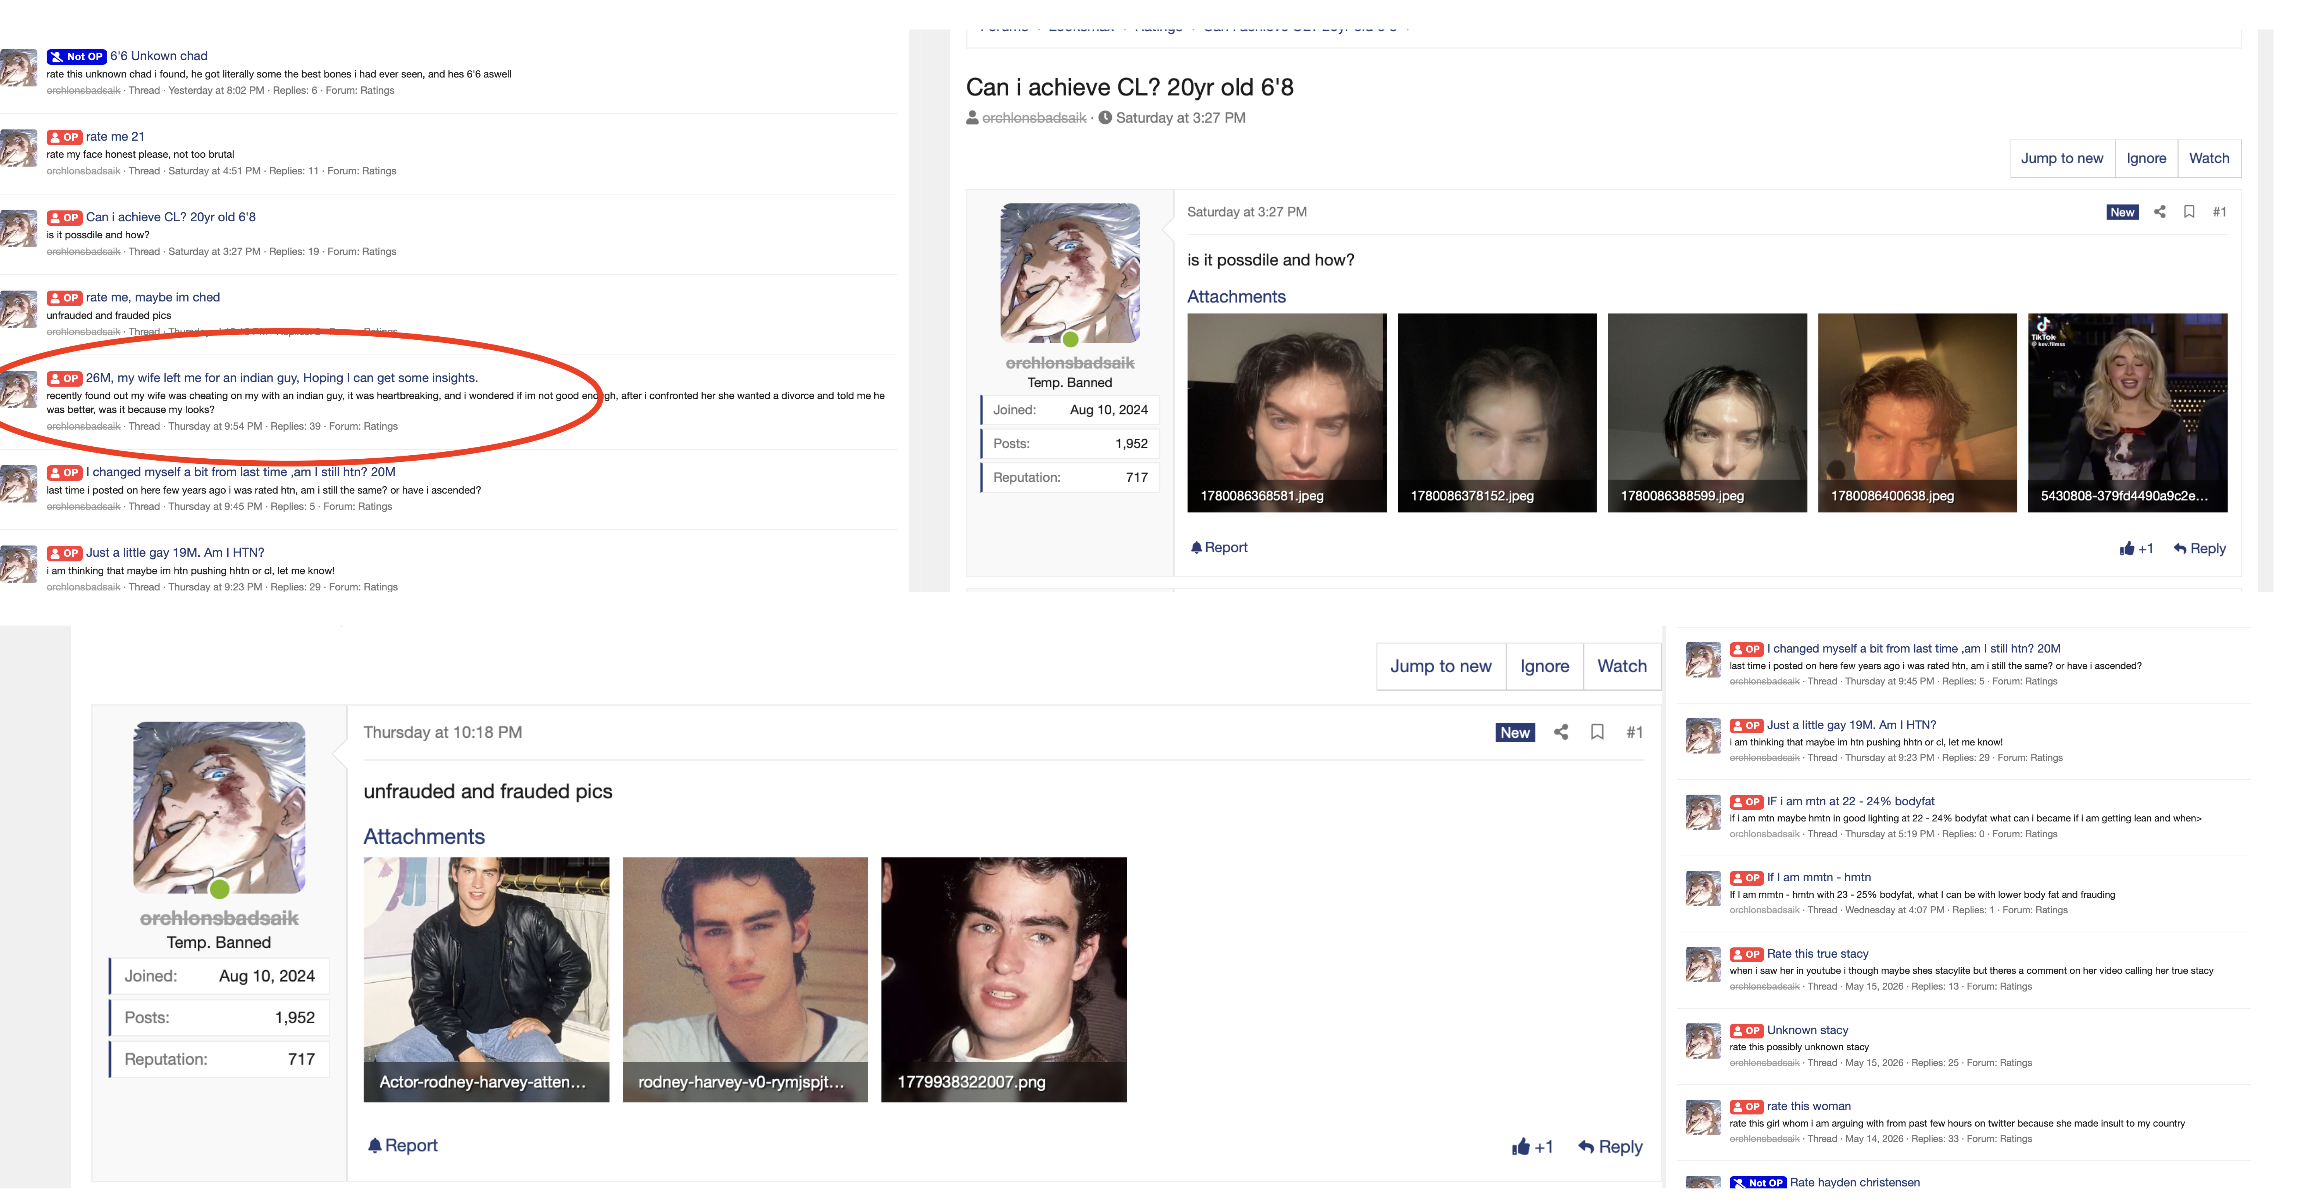
Task: Open attachment Actor-rodney-harvey-atten
Action: [486, 980]
